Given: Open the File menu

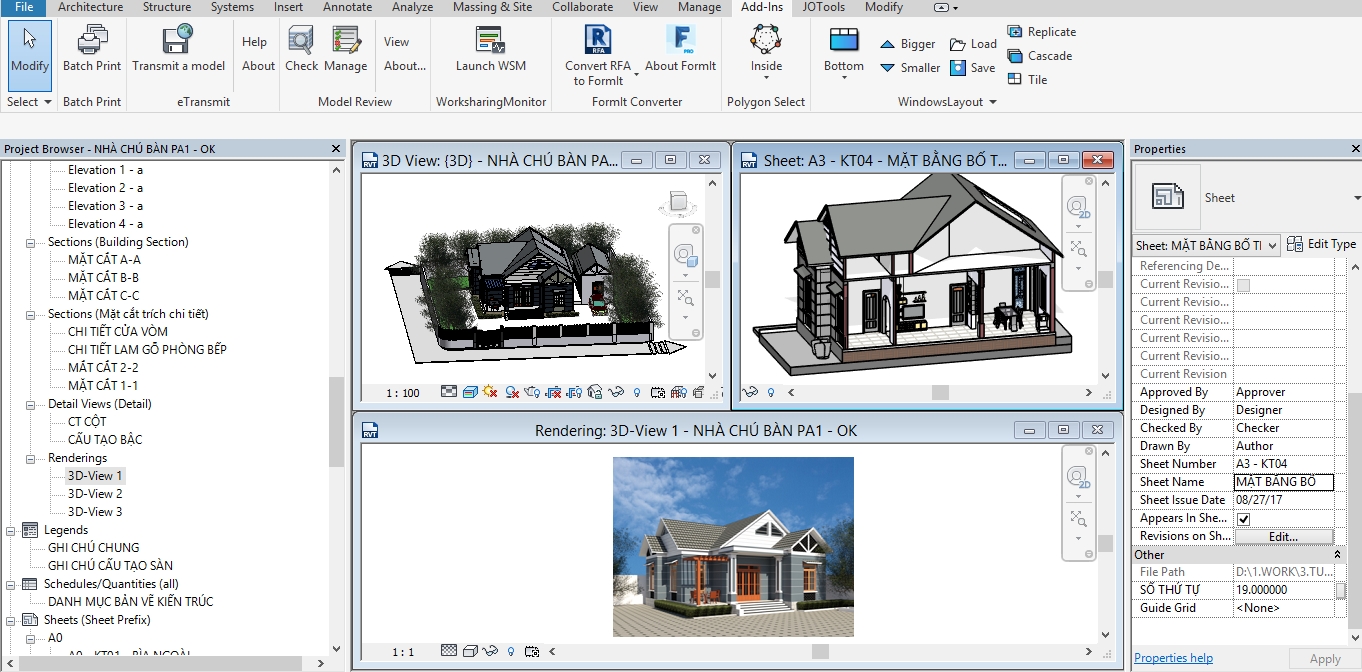Looking at the screenshot, I should [x=23, y=7].
